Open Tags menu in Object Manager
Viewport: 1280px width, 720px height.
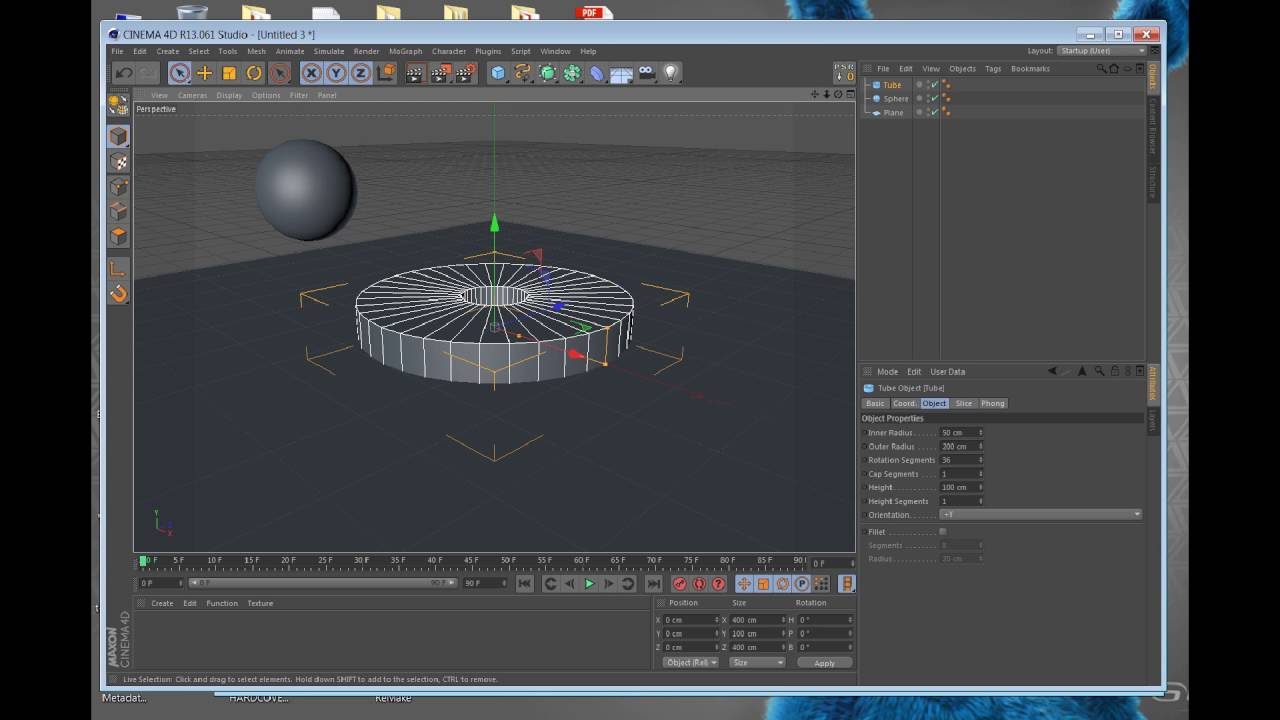click(x=993, y=69)
